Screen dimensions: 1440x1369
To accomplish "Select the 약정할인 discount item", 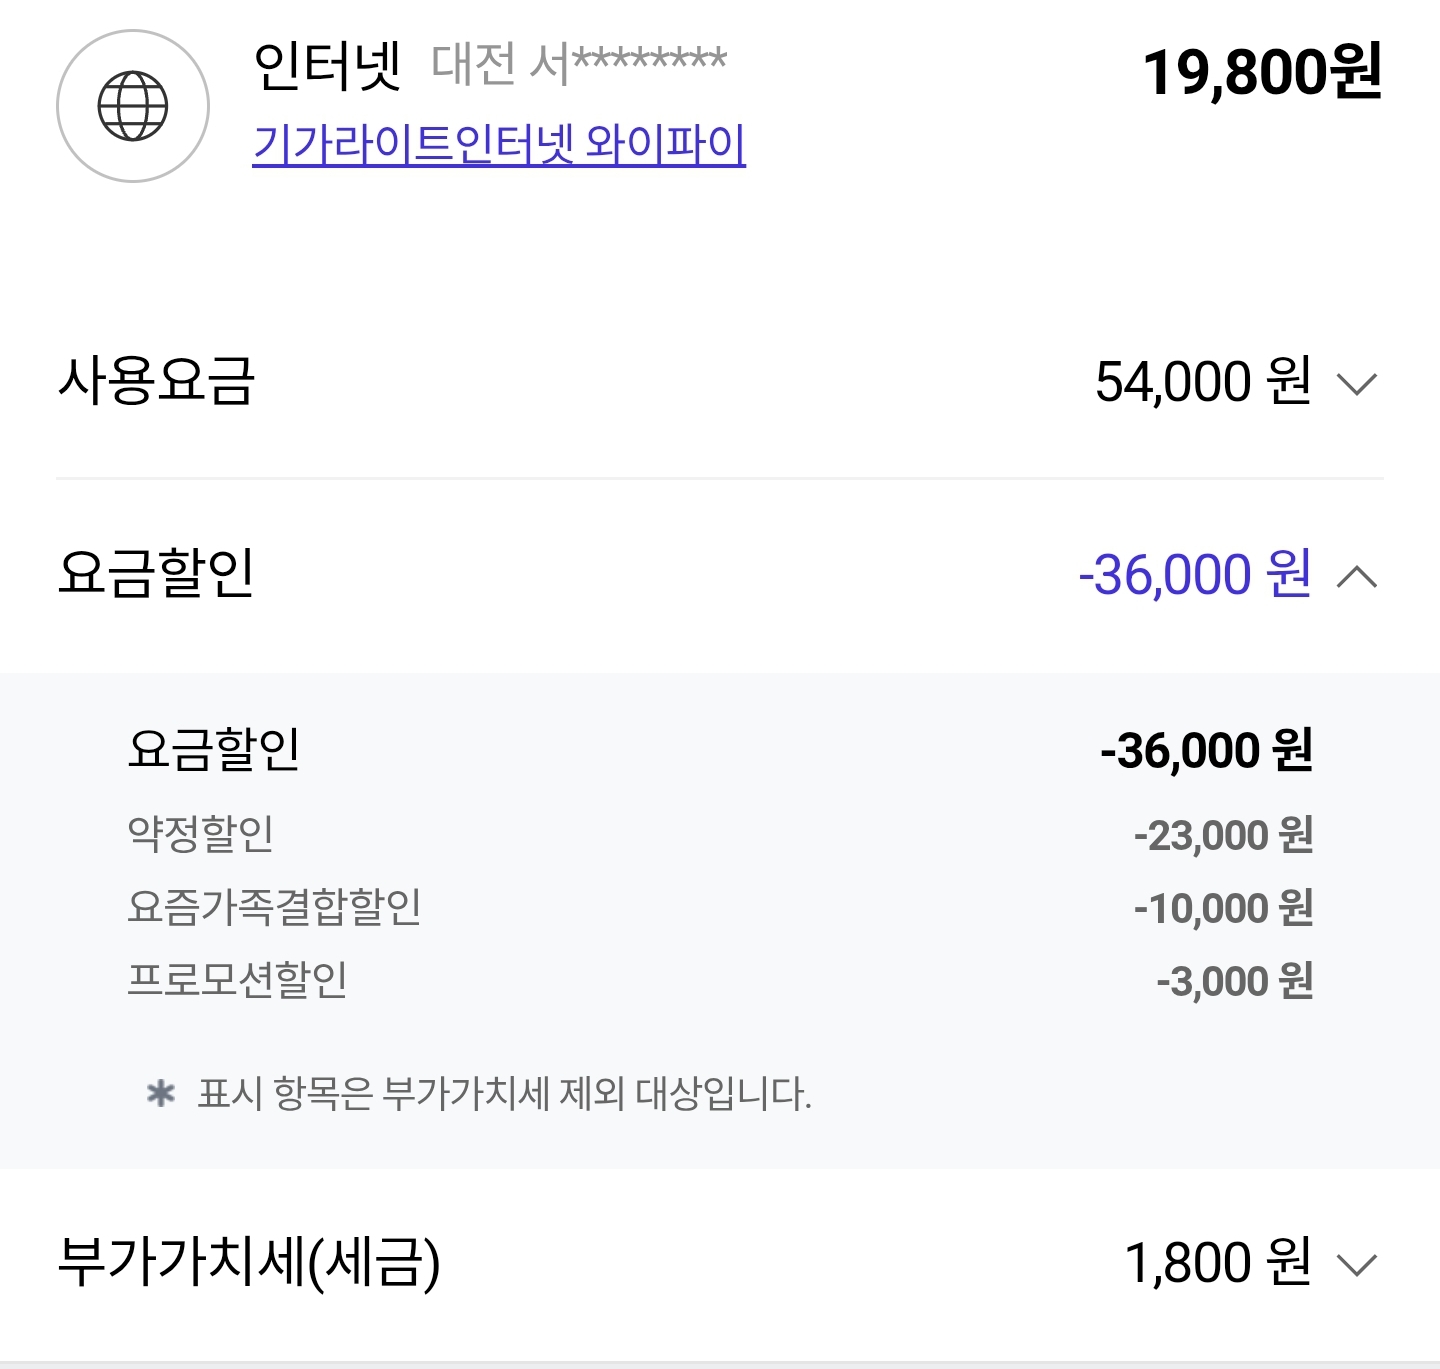I will coord(201,834).
